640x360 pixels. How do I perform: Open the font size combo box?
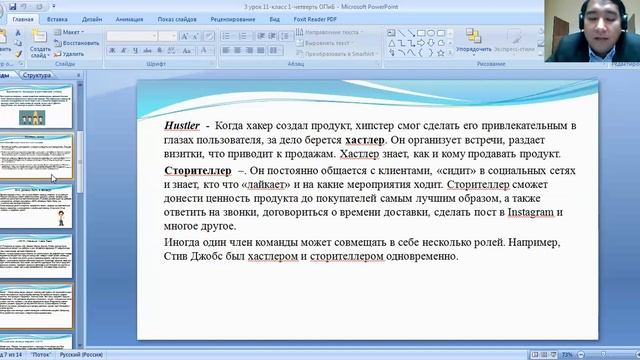(x=168, y=36)
